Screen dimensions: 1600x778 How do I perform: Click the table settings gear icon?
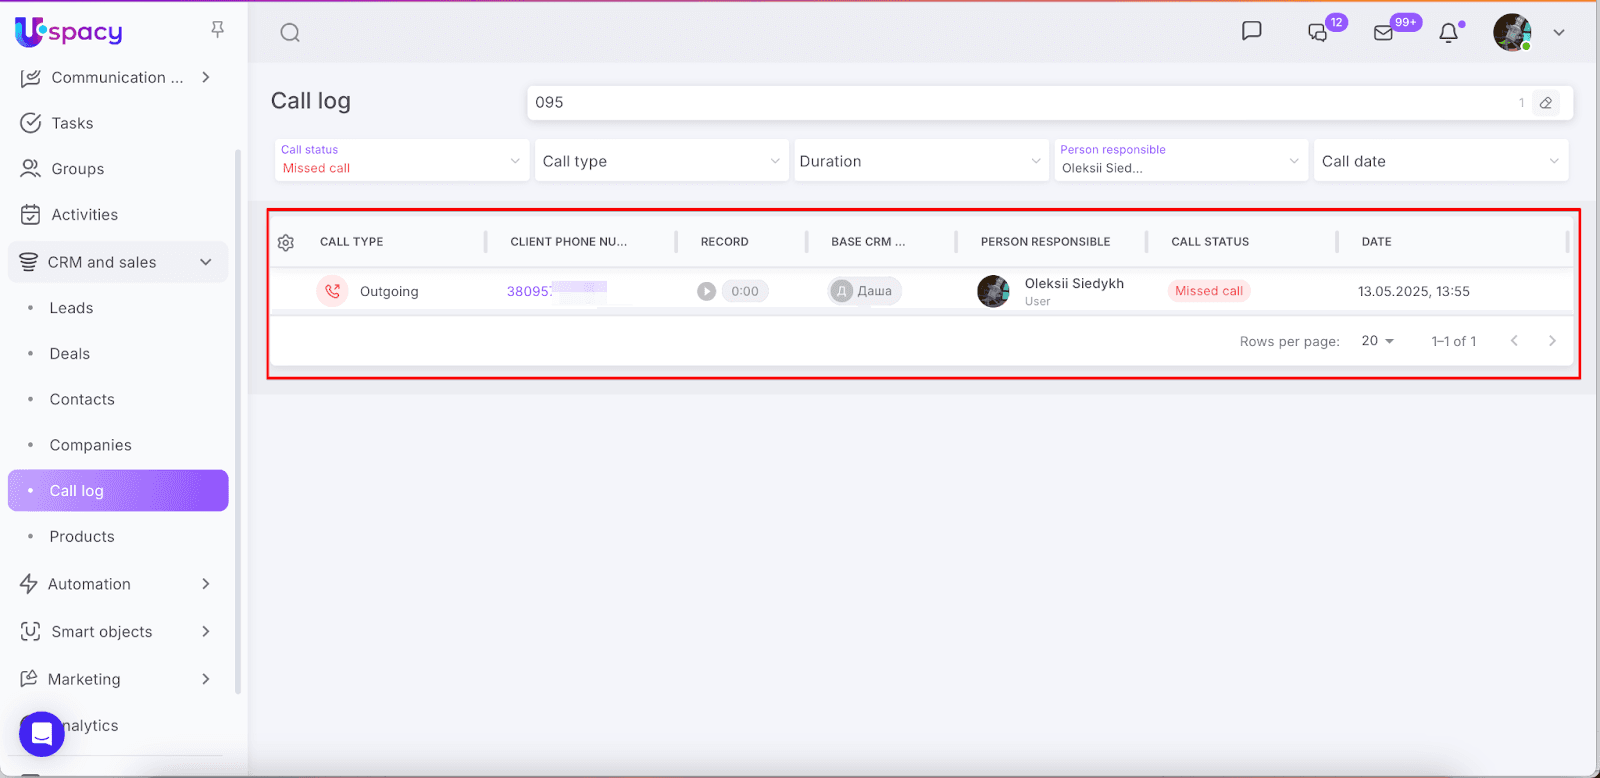(x=286, y=242)
